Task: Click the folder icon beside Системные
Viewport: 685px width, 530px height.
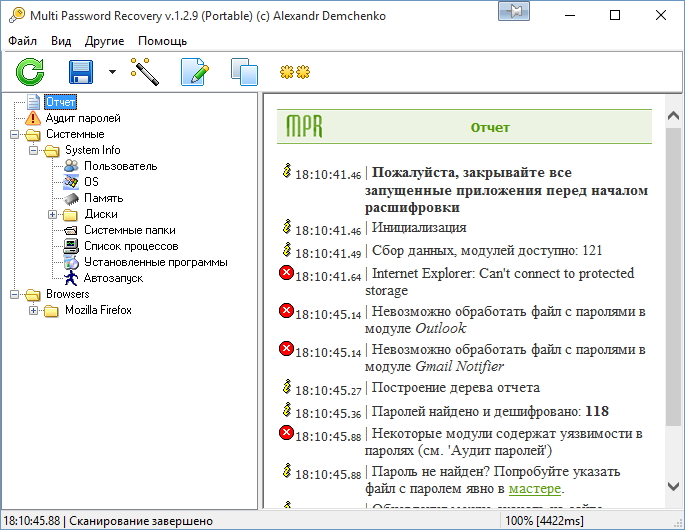Action: click(33, 135)
